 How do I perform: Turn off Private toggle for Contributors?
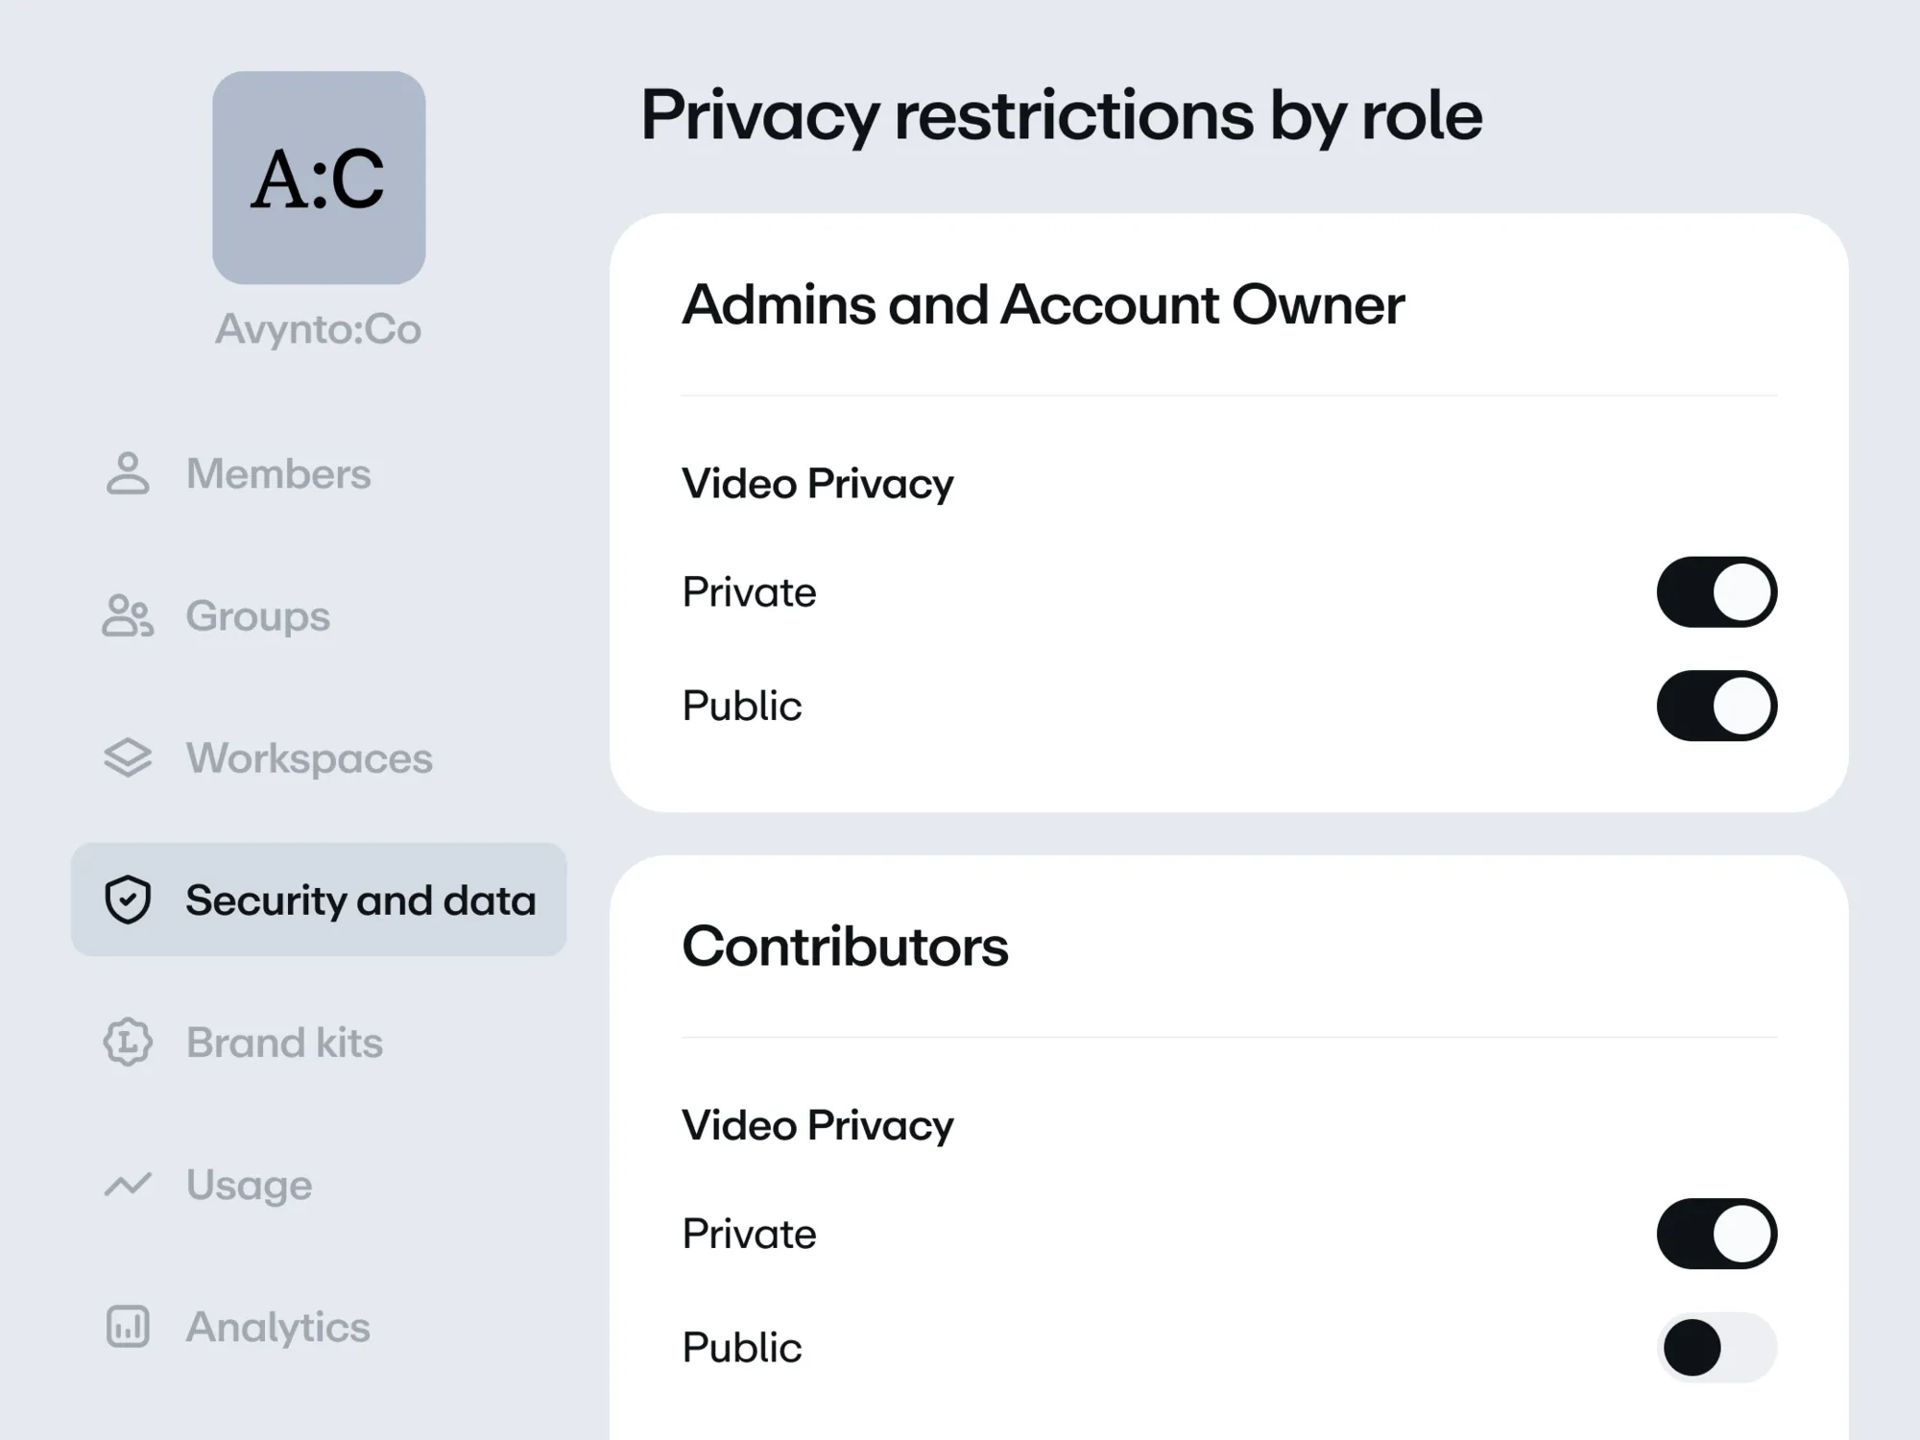pyautogui.click(x=1716, y=1234)
